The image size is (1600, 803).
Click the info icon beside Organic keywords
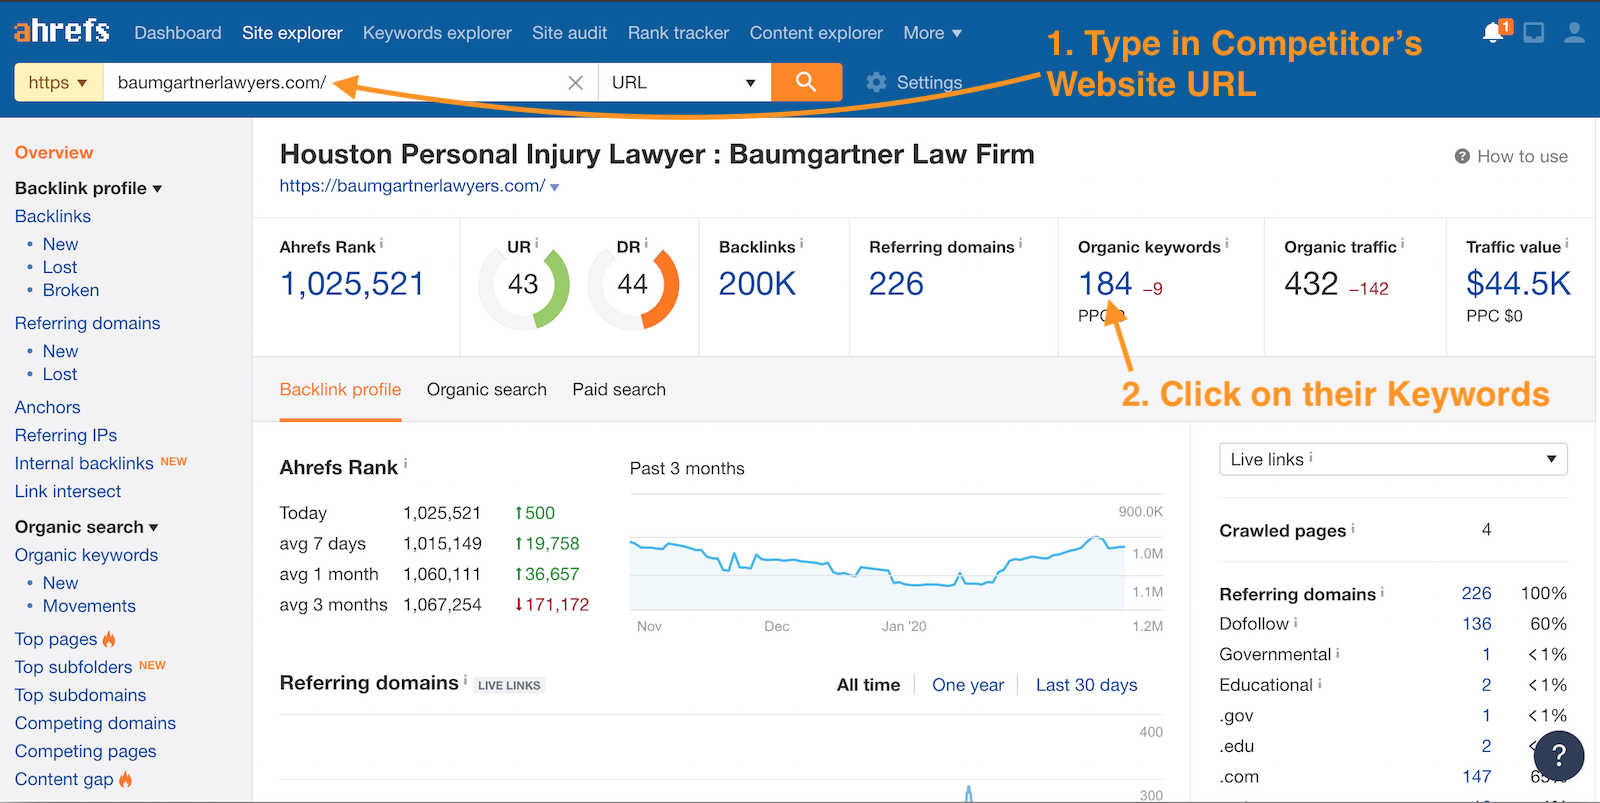tap(1227, 243)
